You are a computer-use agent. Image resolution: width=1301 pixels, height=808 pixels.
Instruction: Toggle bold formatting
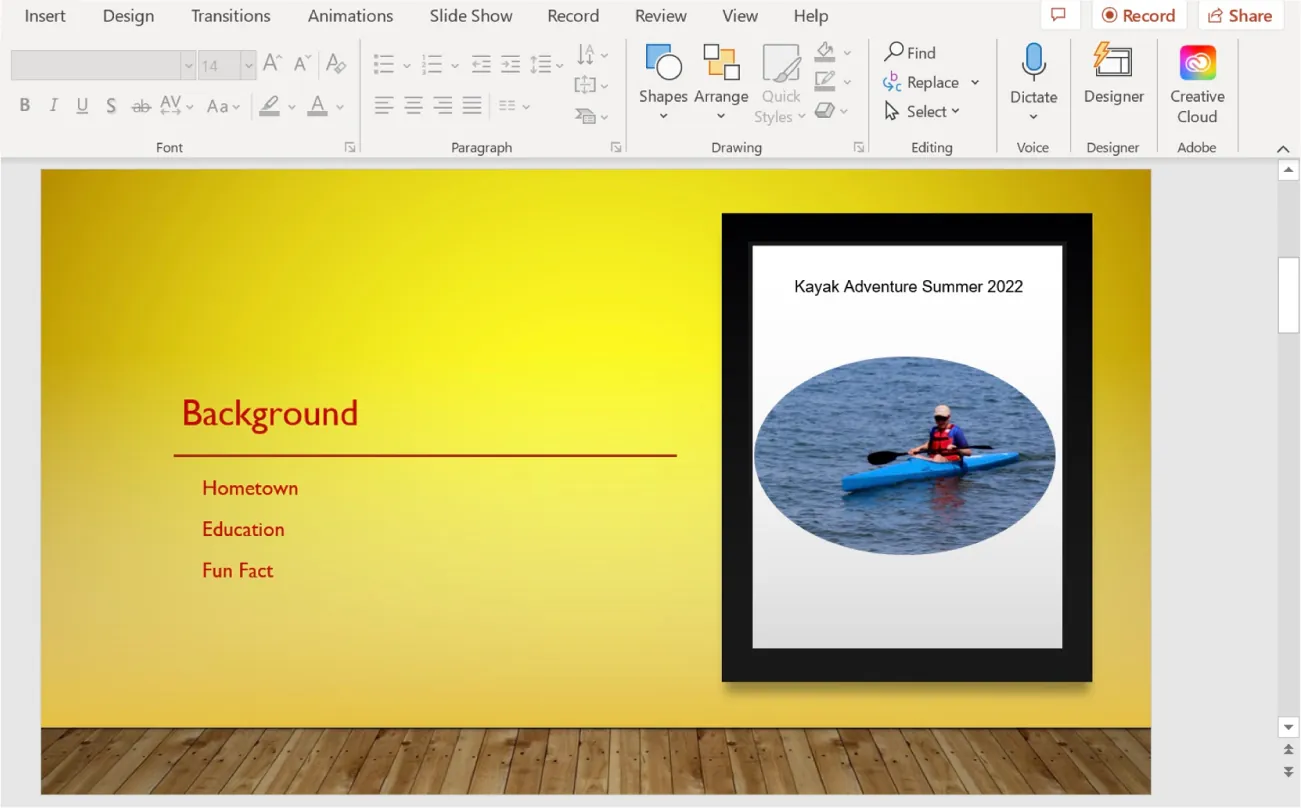coord(24,104)
